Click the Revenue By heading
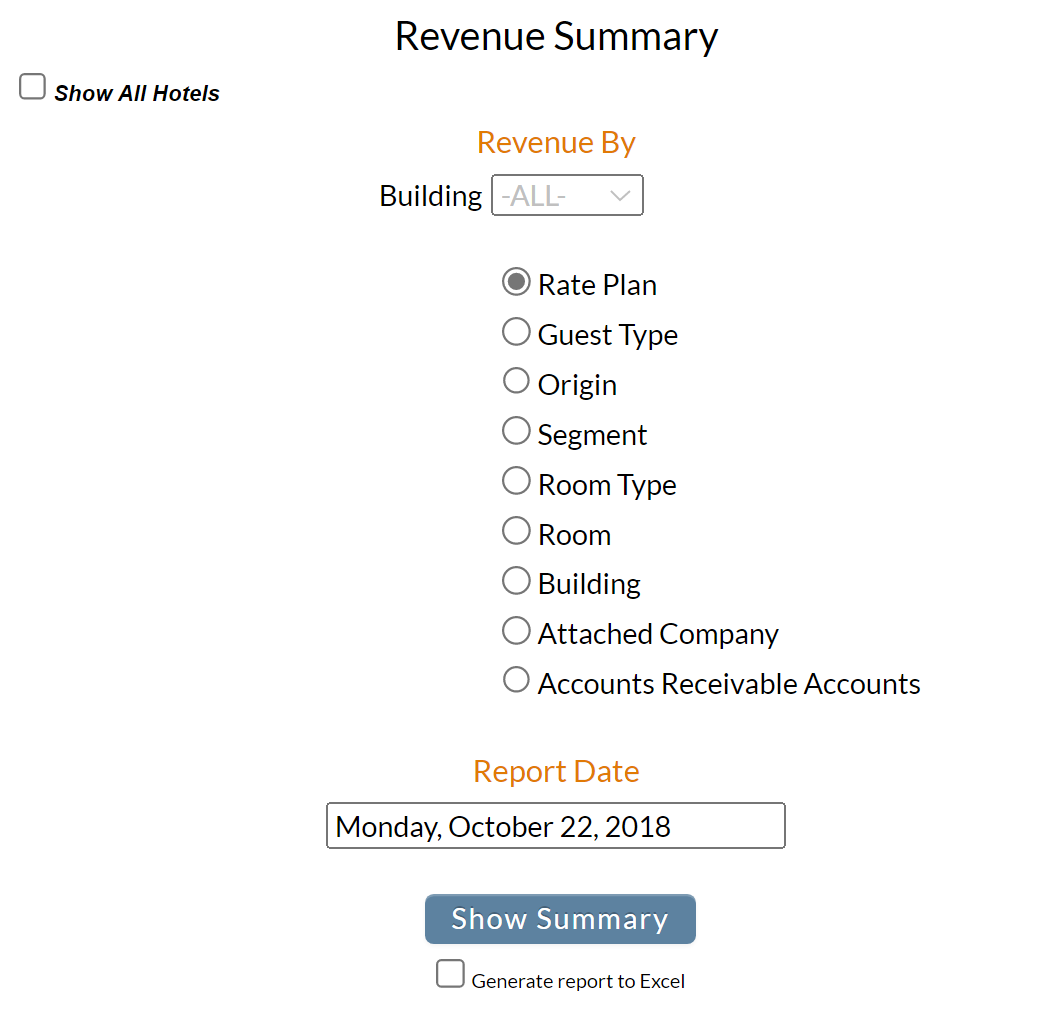 (x=556, y=142)
